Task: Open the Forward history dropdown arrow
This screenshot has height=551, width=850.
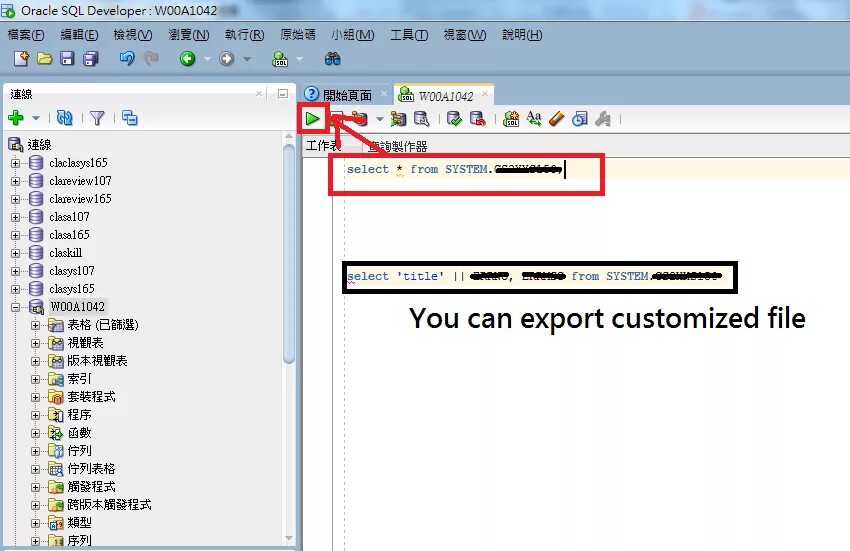Action: 247,59
